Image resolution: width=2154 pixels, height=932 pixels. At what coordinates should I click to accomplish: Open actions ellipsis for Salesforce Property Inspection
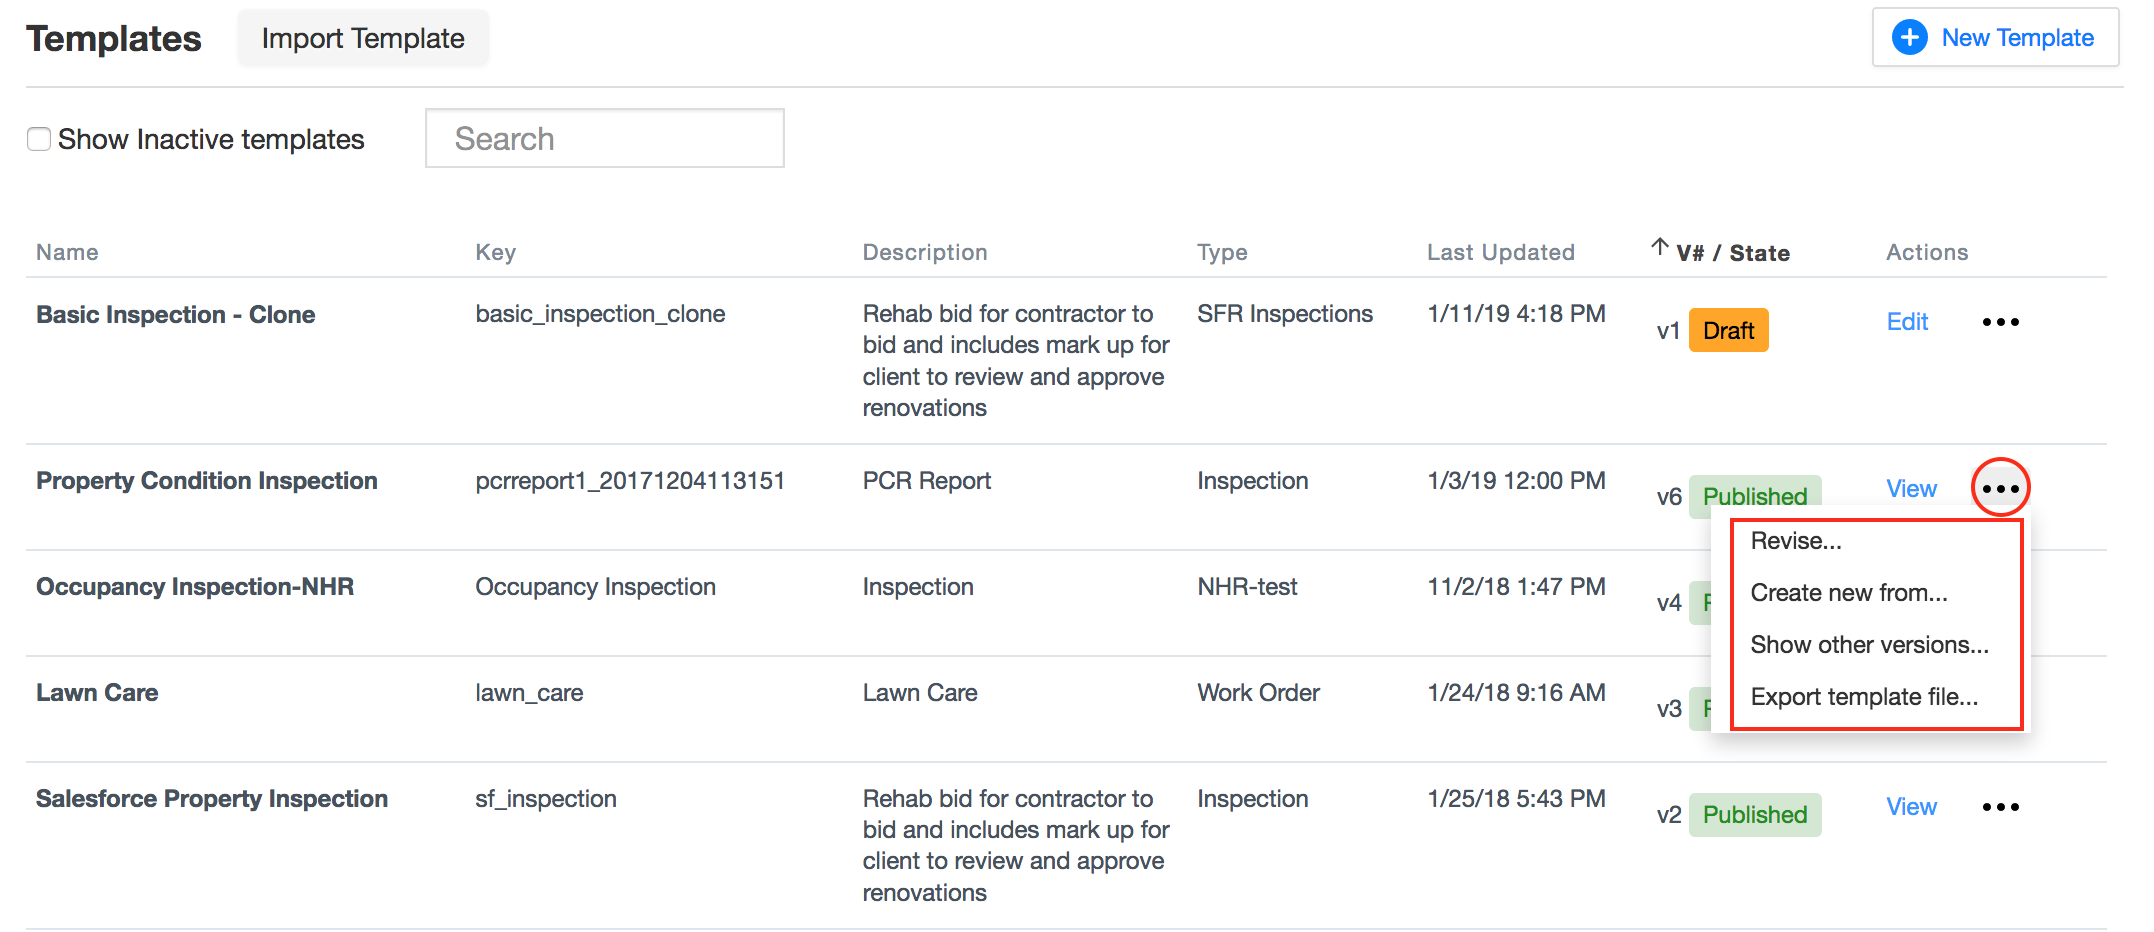(x=2000, y=806)
